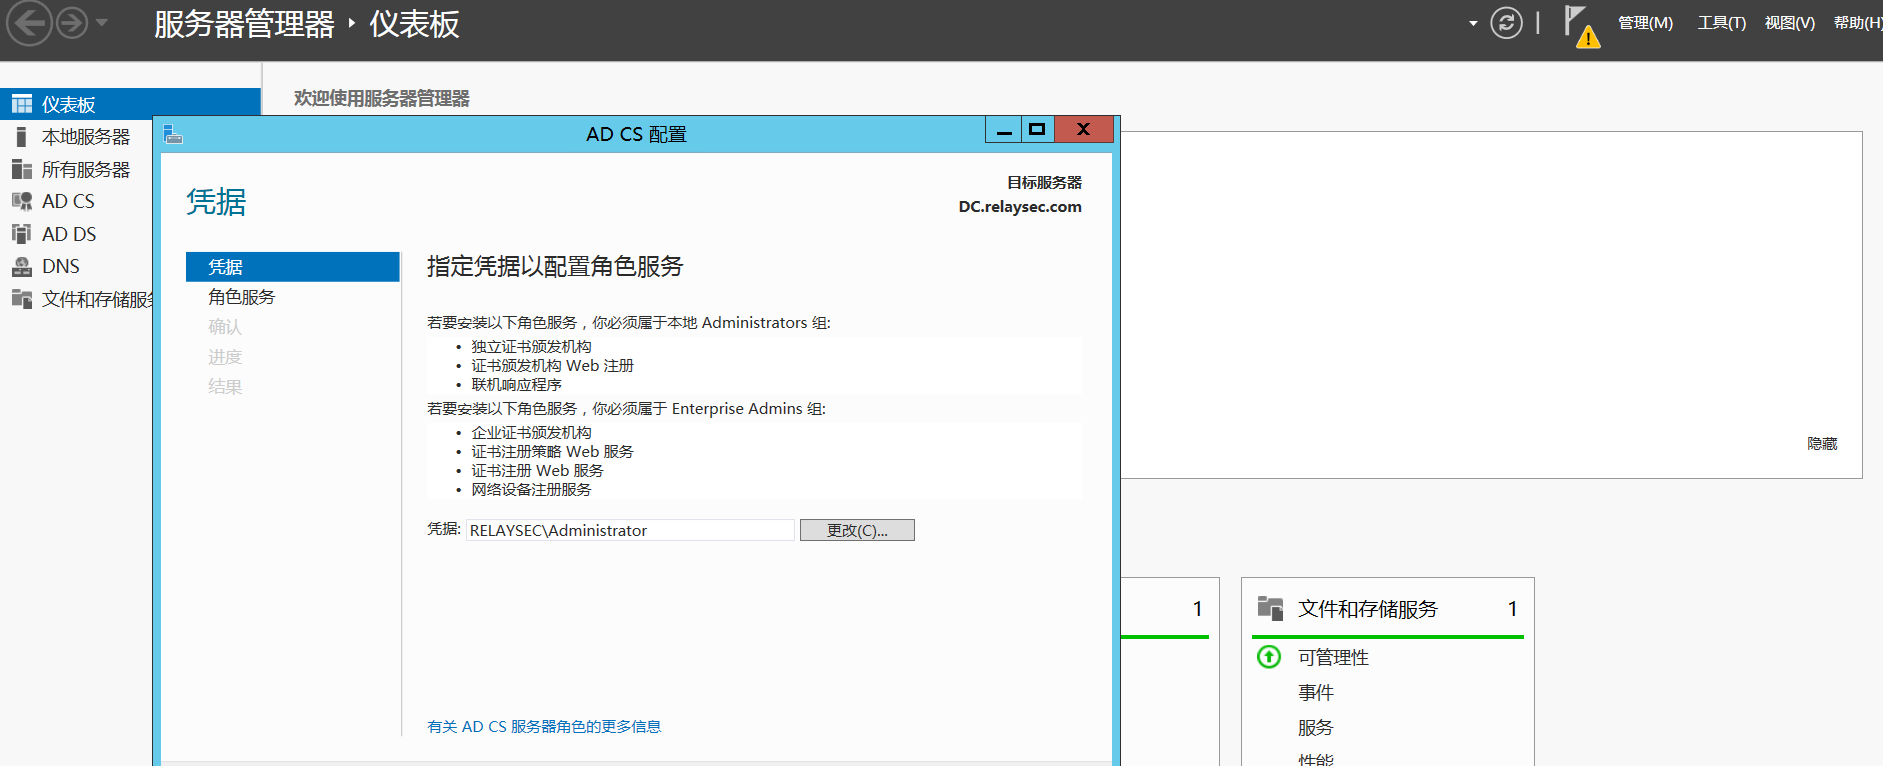The height and width of the screenshot is (766, 1883).
Task: Click the 本地服务器 sidebar icon
Action: point(21,137)
